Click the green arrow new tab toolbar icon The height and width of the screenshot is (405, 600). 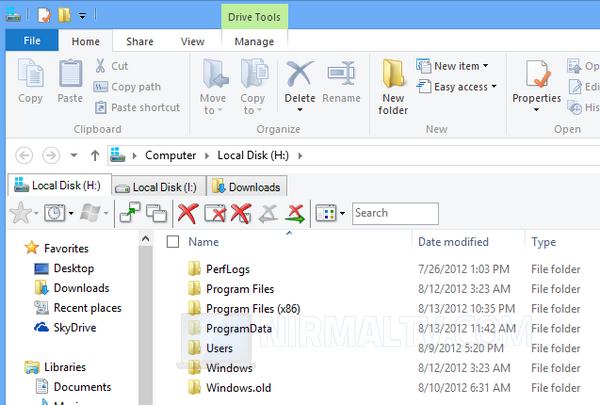[130, 212]
